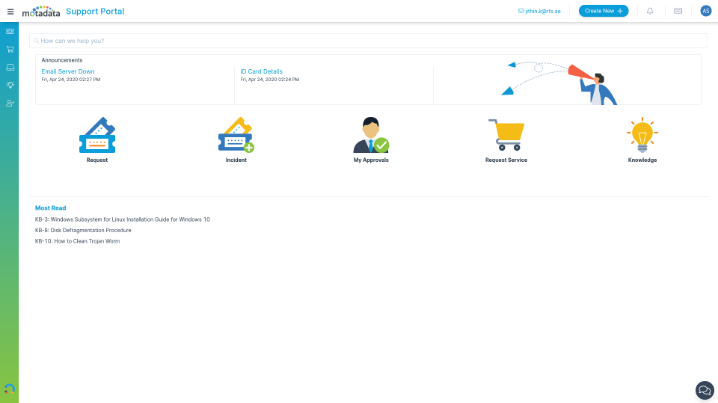The height and width of the screenshot is (403, 718).
Task: Open the AS user profile avatar
Action: [706, 11]
